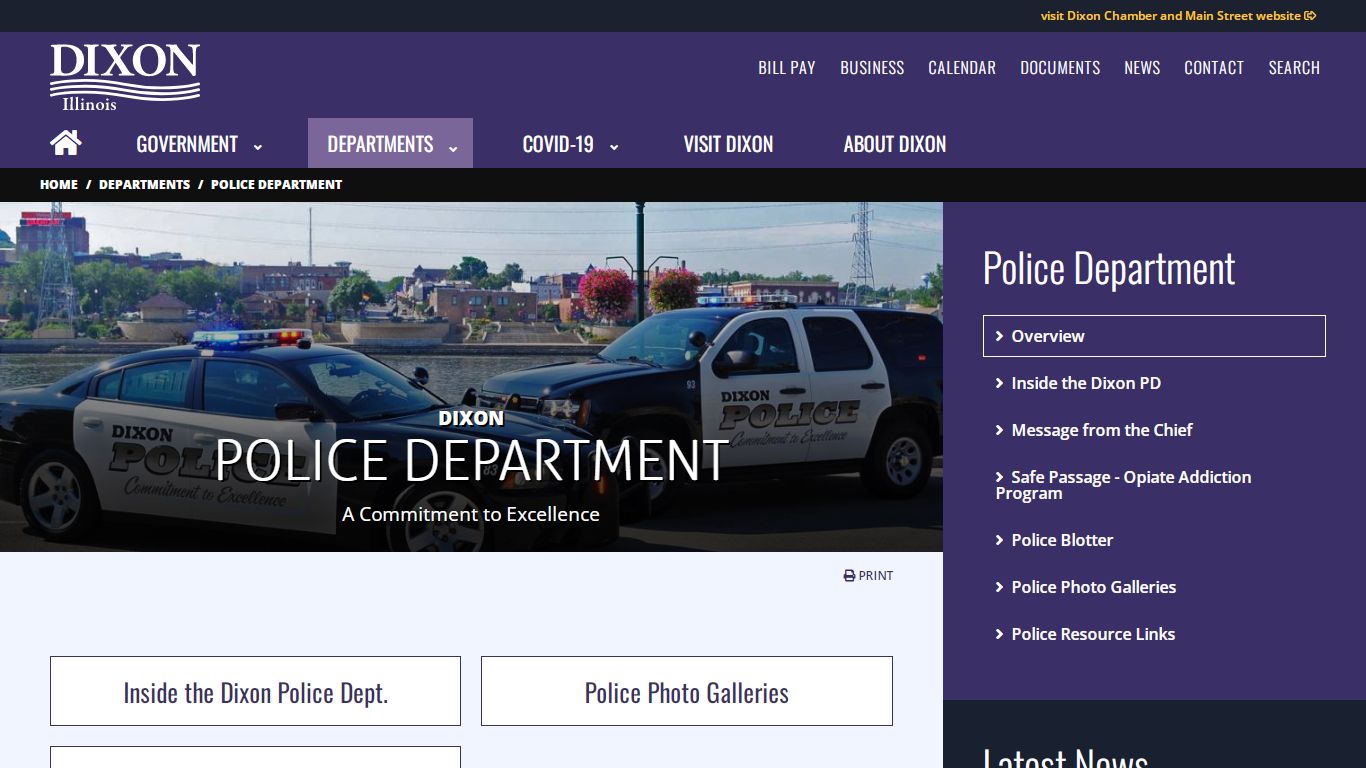Open the News link in header
Screen dimensions: 1366x768
tap(1142, 68)
